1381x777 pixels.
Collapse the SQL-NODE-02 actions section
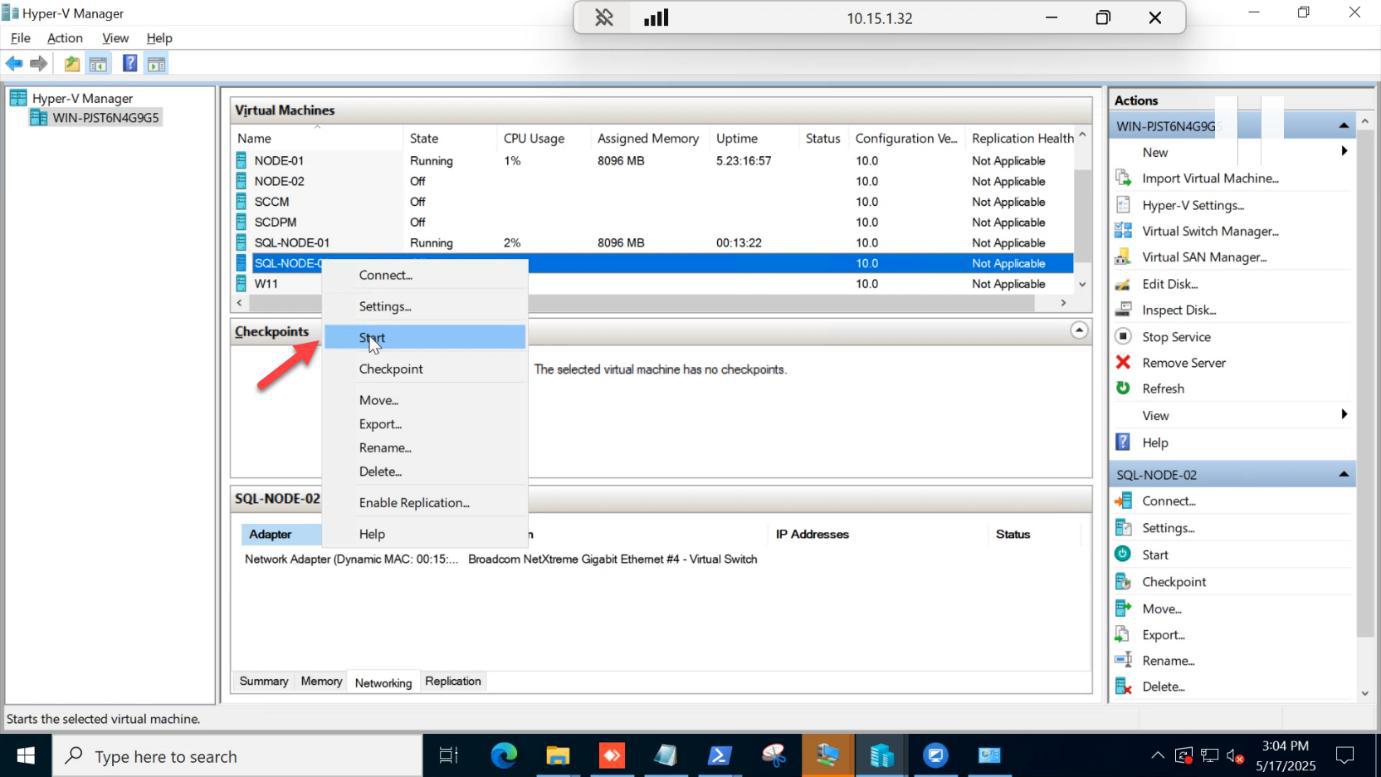tap(1344, 475)
